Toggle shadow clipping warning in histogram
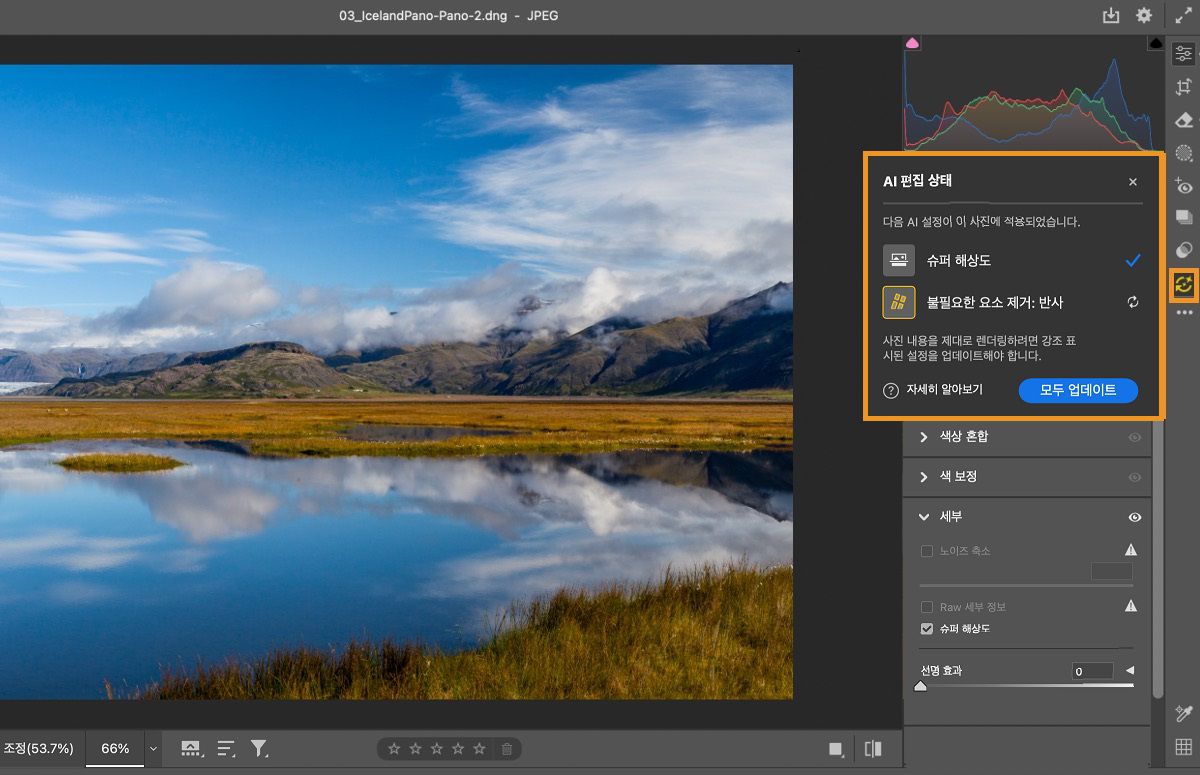The height and width of the screenshot is (775, 1200). [912, 44]
